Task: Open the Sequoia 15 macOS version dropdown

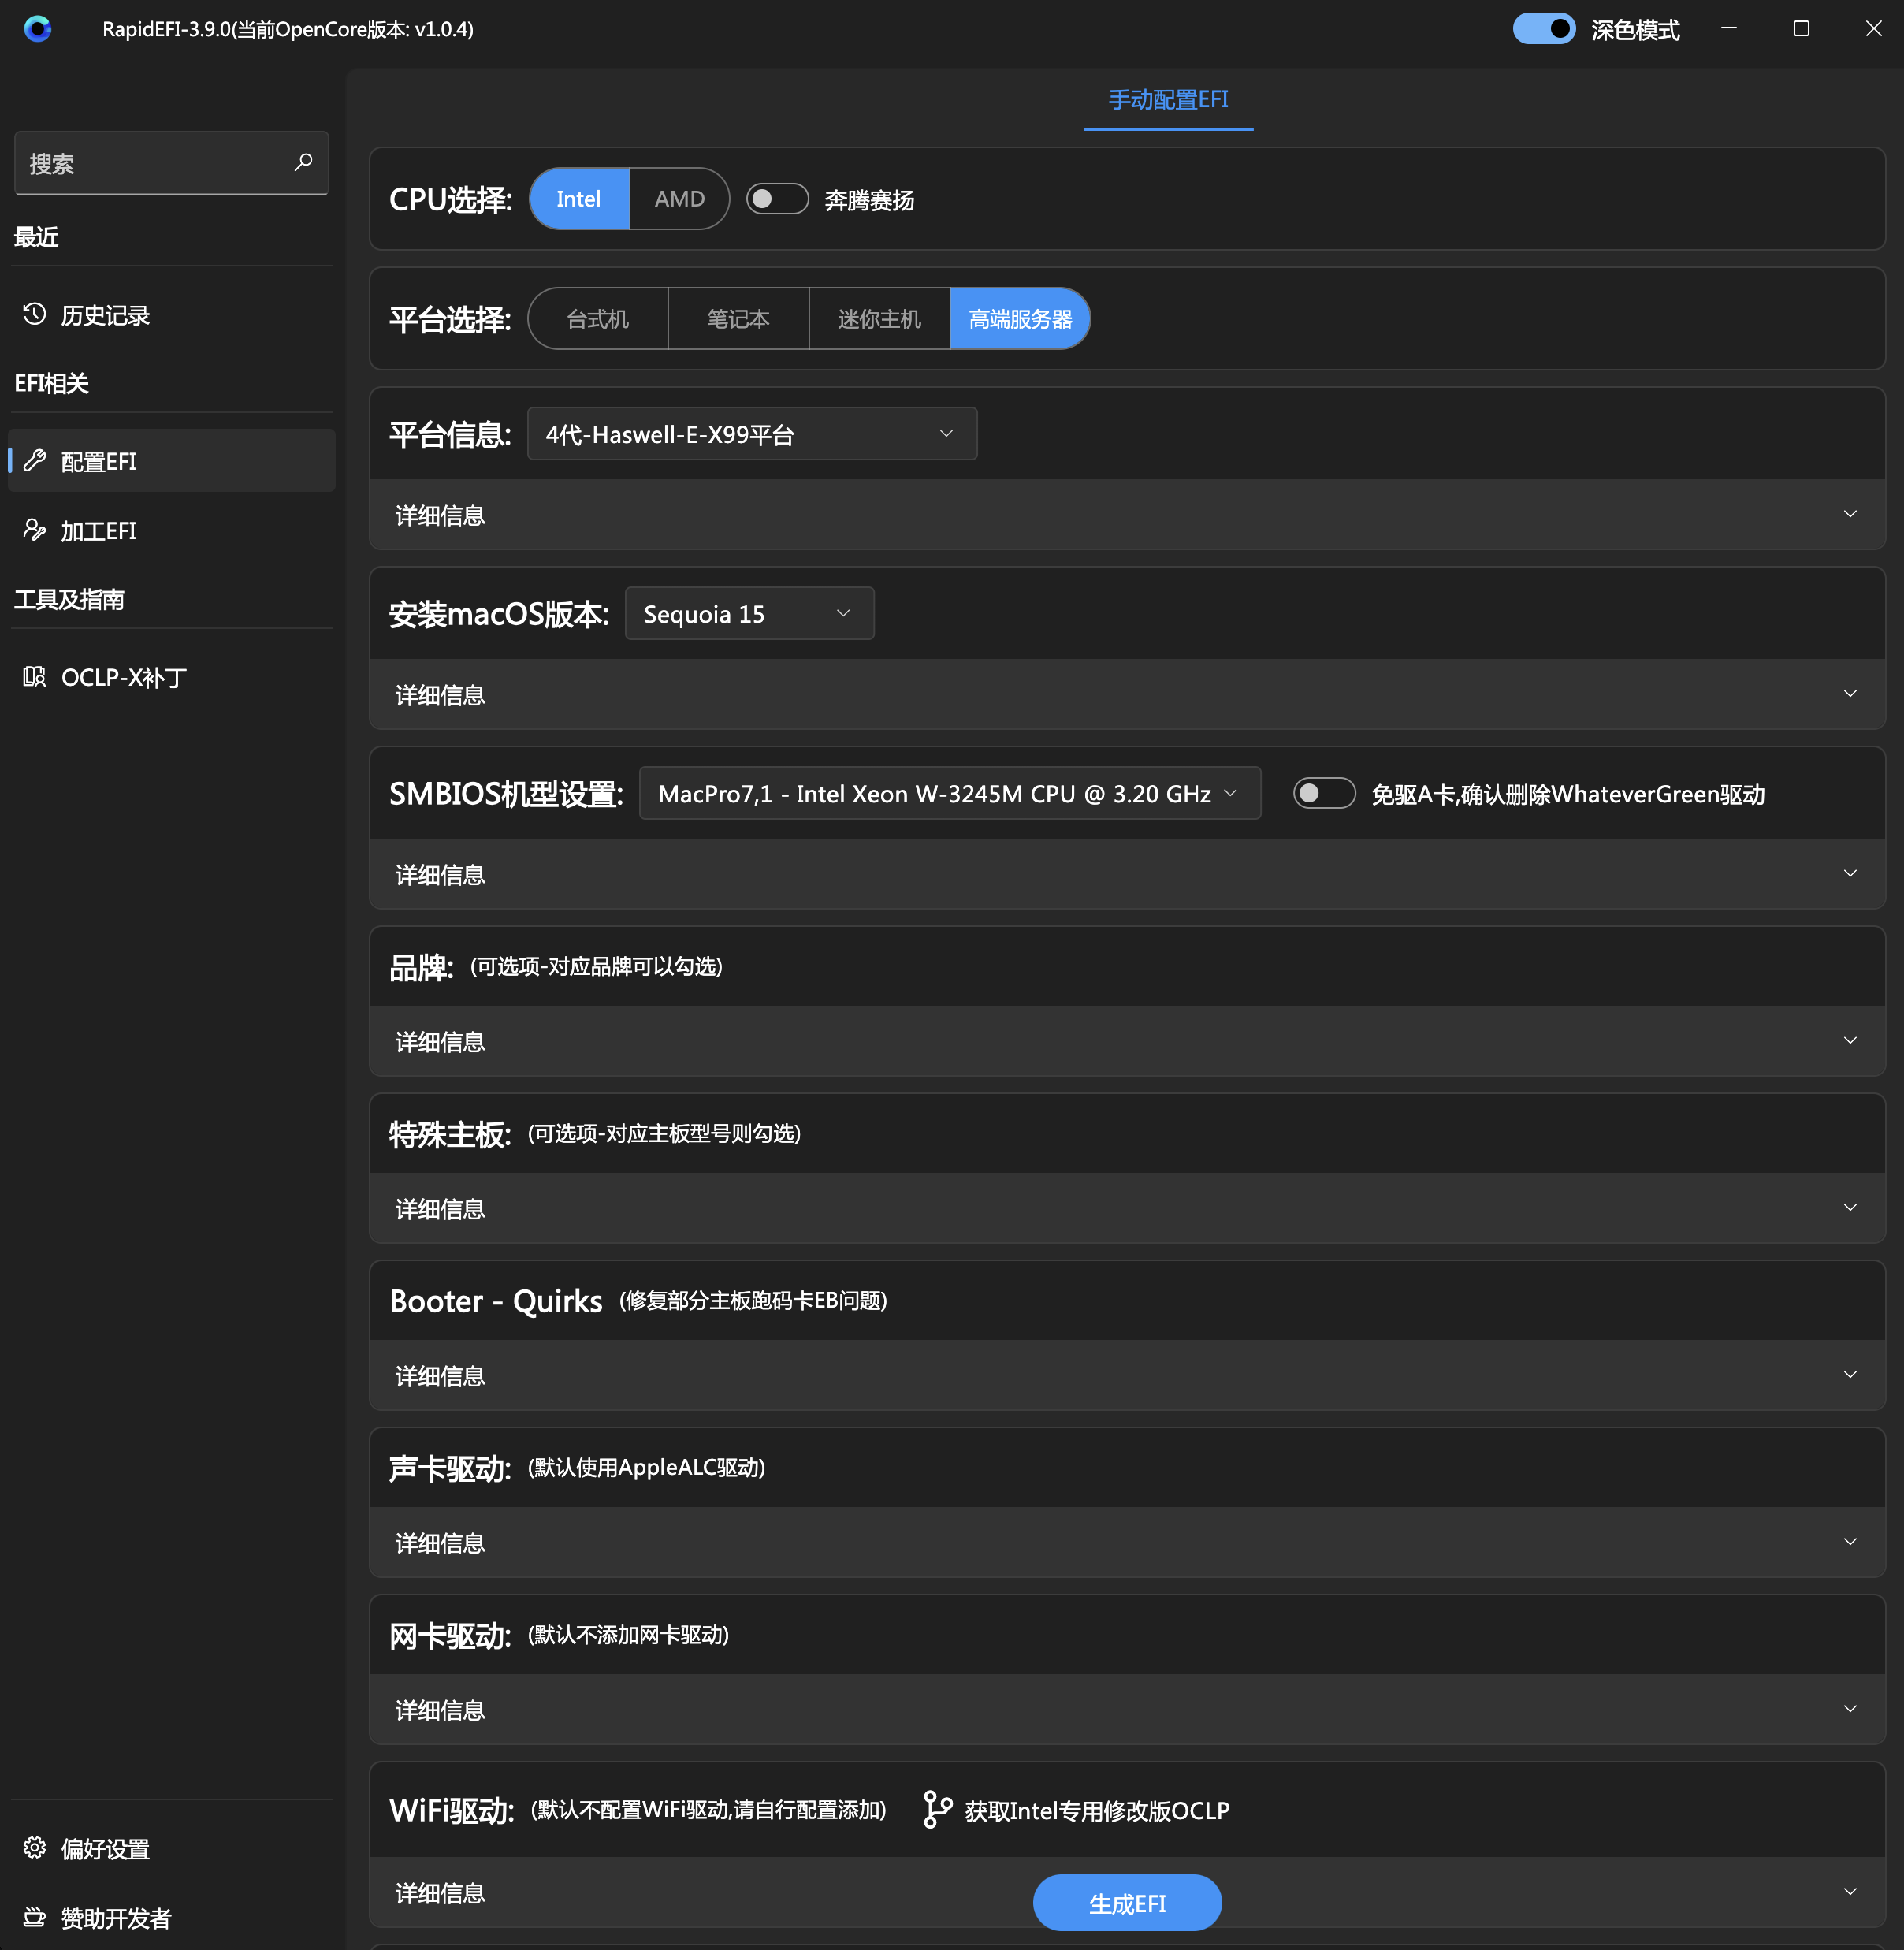Action: 748,613
